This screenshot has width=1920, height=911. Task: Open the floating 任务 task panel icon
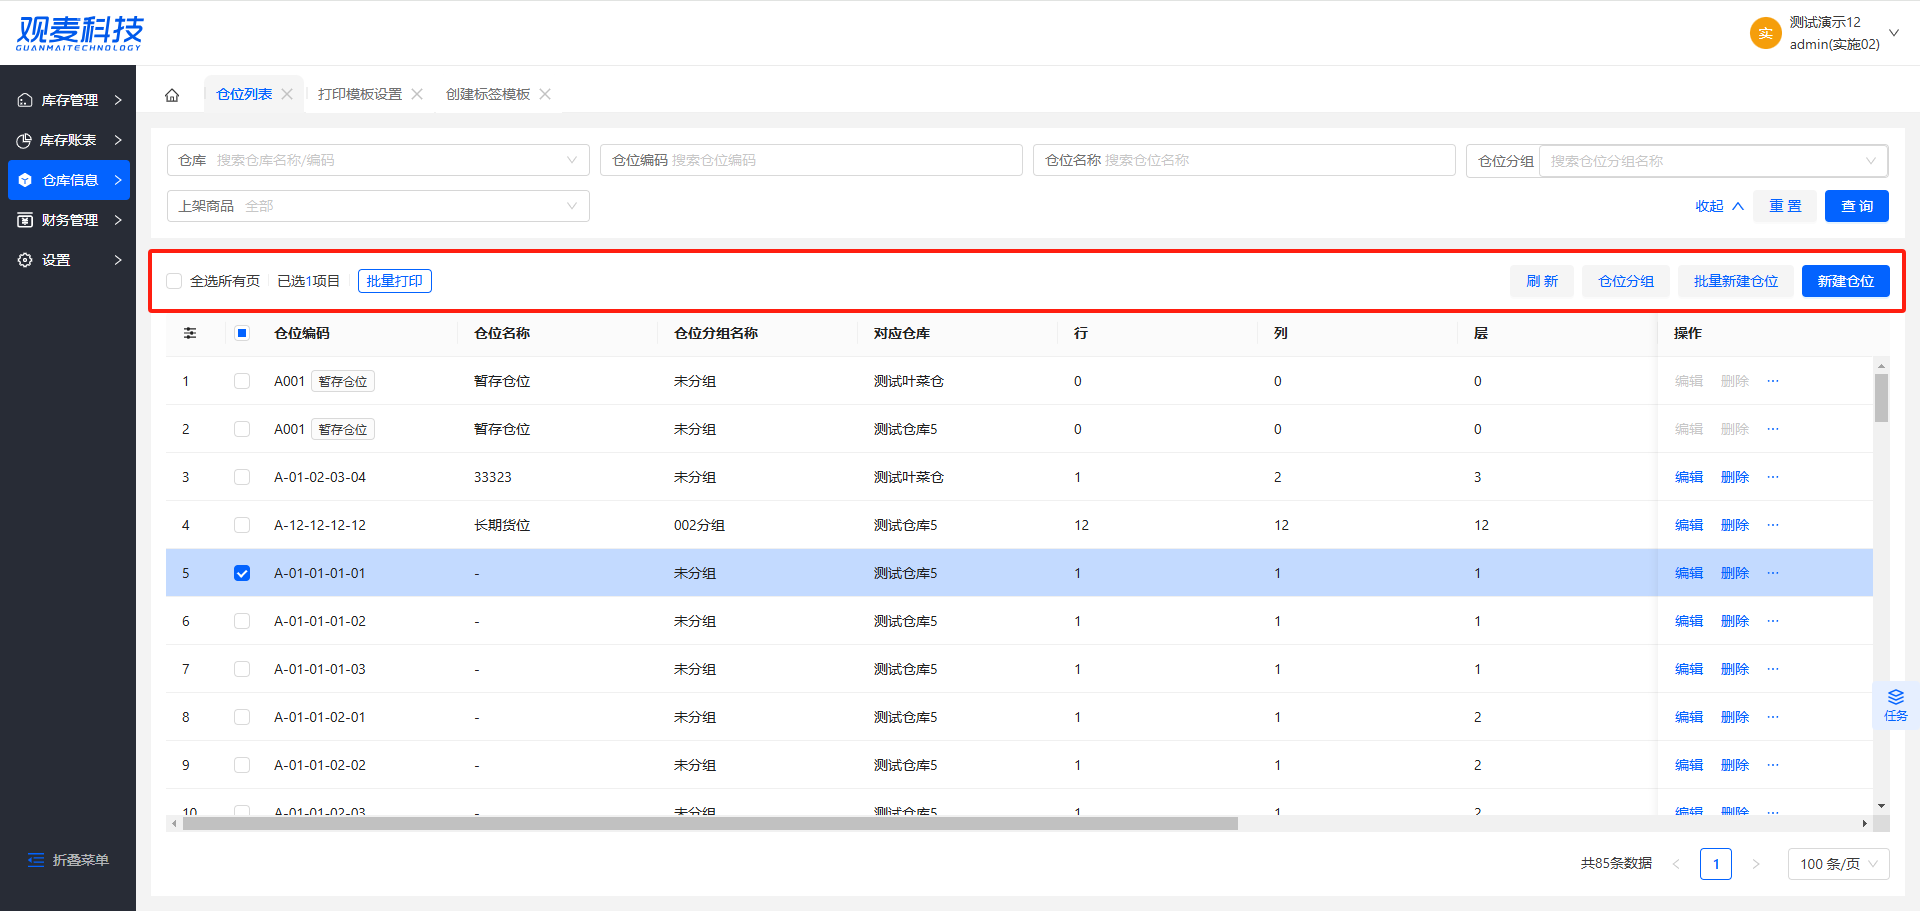[x=1895, y=704]
